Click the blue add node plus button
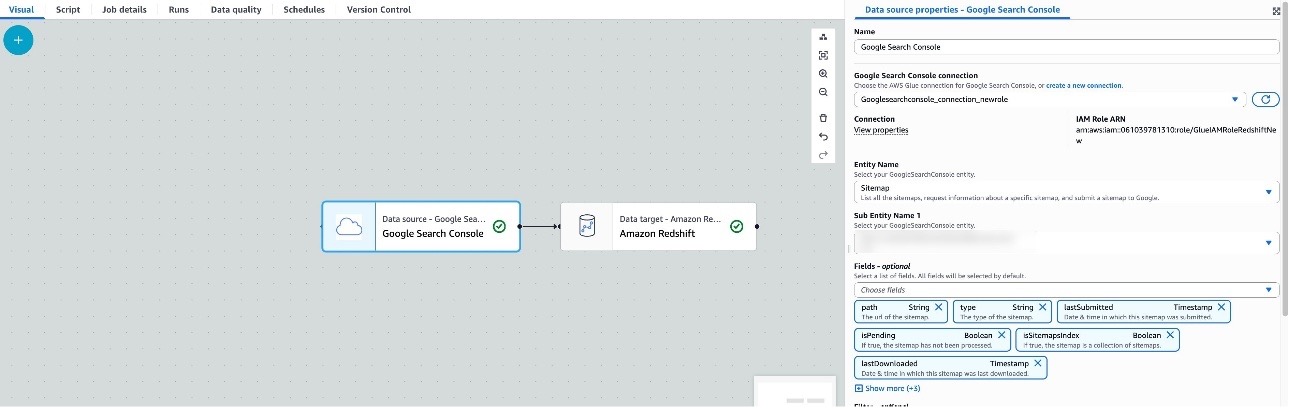Viewport: 1292px width, 409px height. pyautogui.click(x=18, y=40)
